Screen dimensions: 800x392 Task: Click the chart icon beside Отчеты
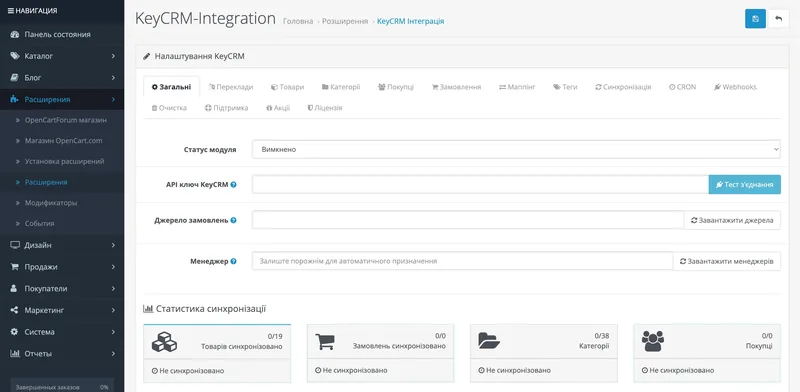15,354
